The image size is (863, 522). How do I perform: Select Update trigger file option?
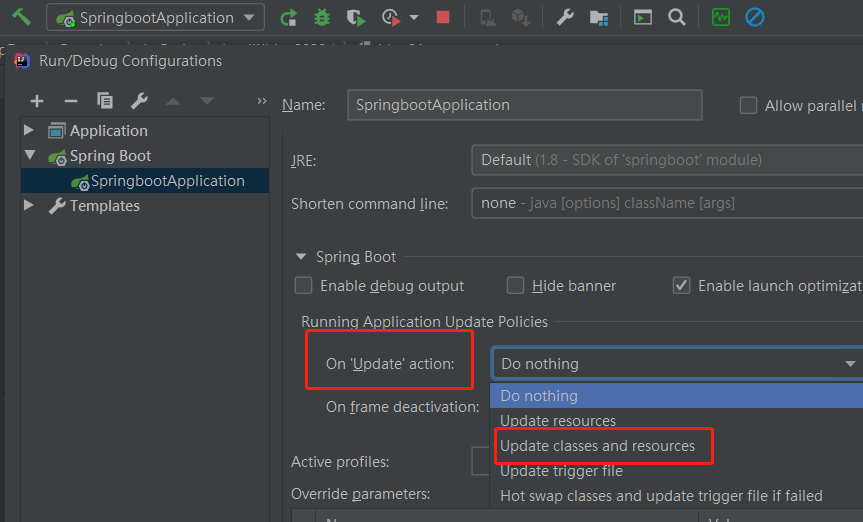[x=676, y=471]
